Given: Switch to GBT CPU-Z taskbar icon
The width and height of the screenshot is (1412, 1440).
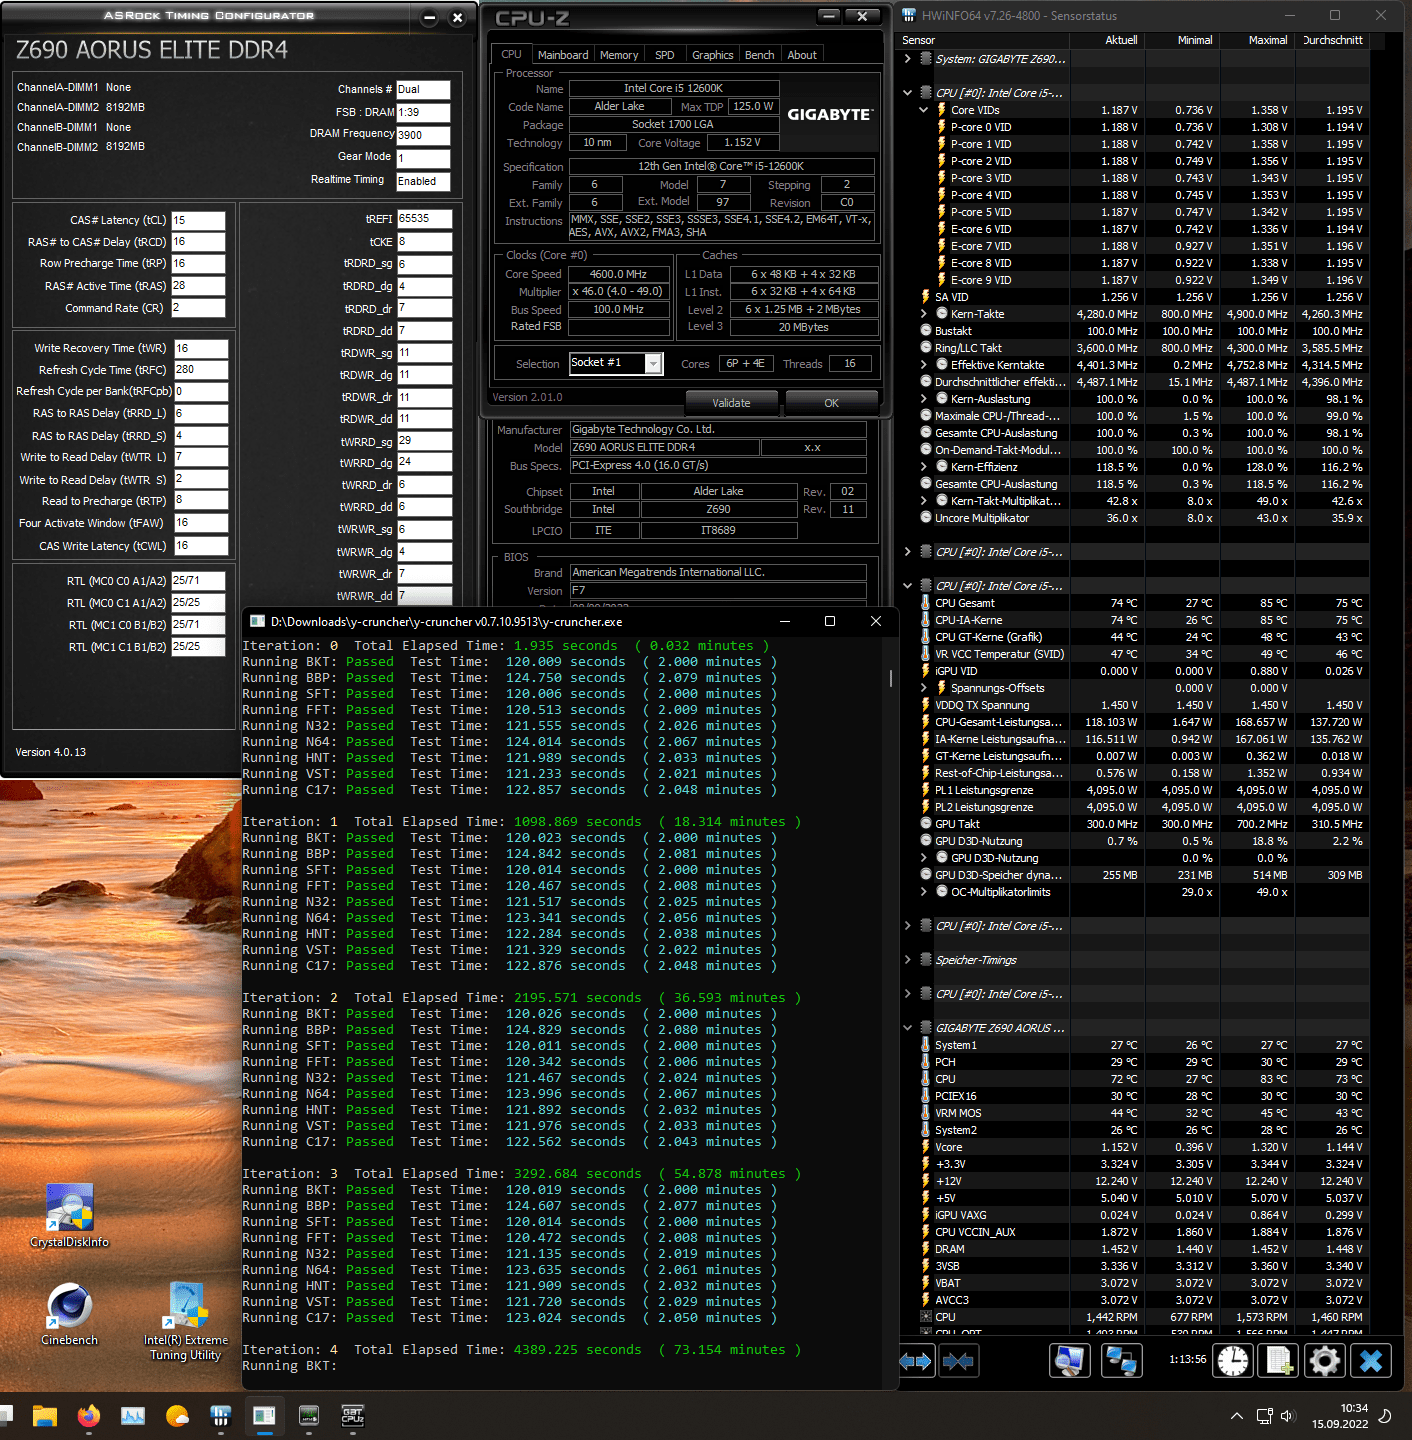Looking at the screenshot, I should [353, 1416].
